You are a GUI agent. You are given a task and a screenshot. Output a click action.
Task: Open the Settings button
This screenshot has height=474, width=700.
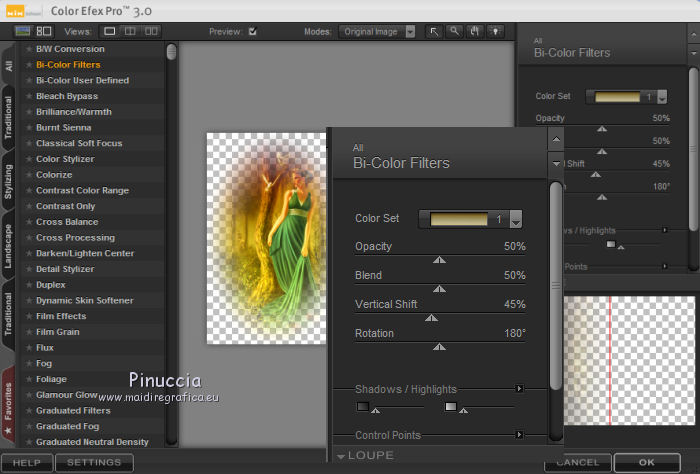(x=93, y=463)
